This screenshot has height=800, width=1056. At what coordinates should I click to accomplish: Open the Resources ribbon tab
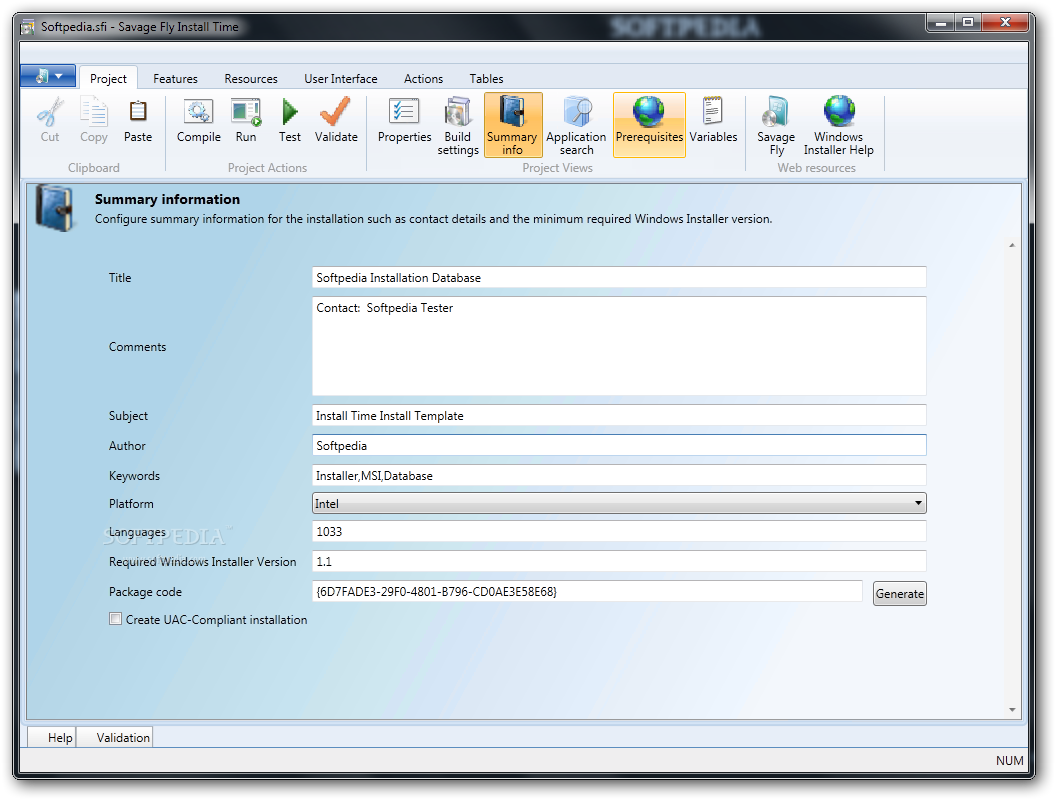click(251, 79)
